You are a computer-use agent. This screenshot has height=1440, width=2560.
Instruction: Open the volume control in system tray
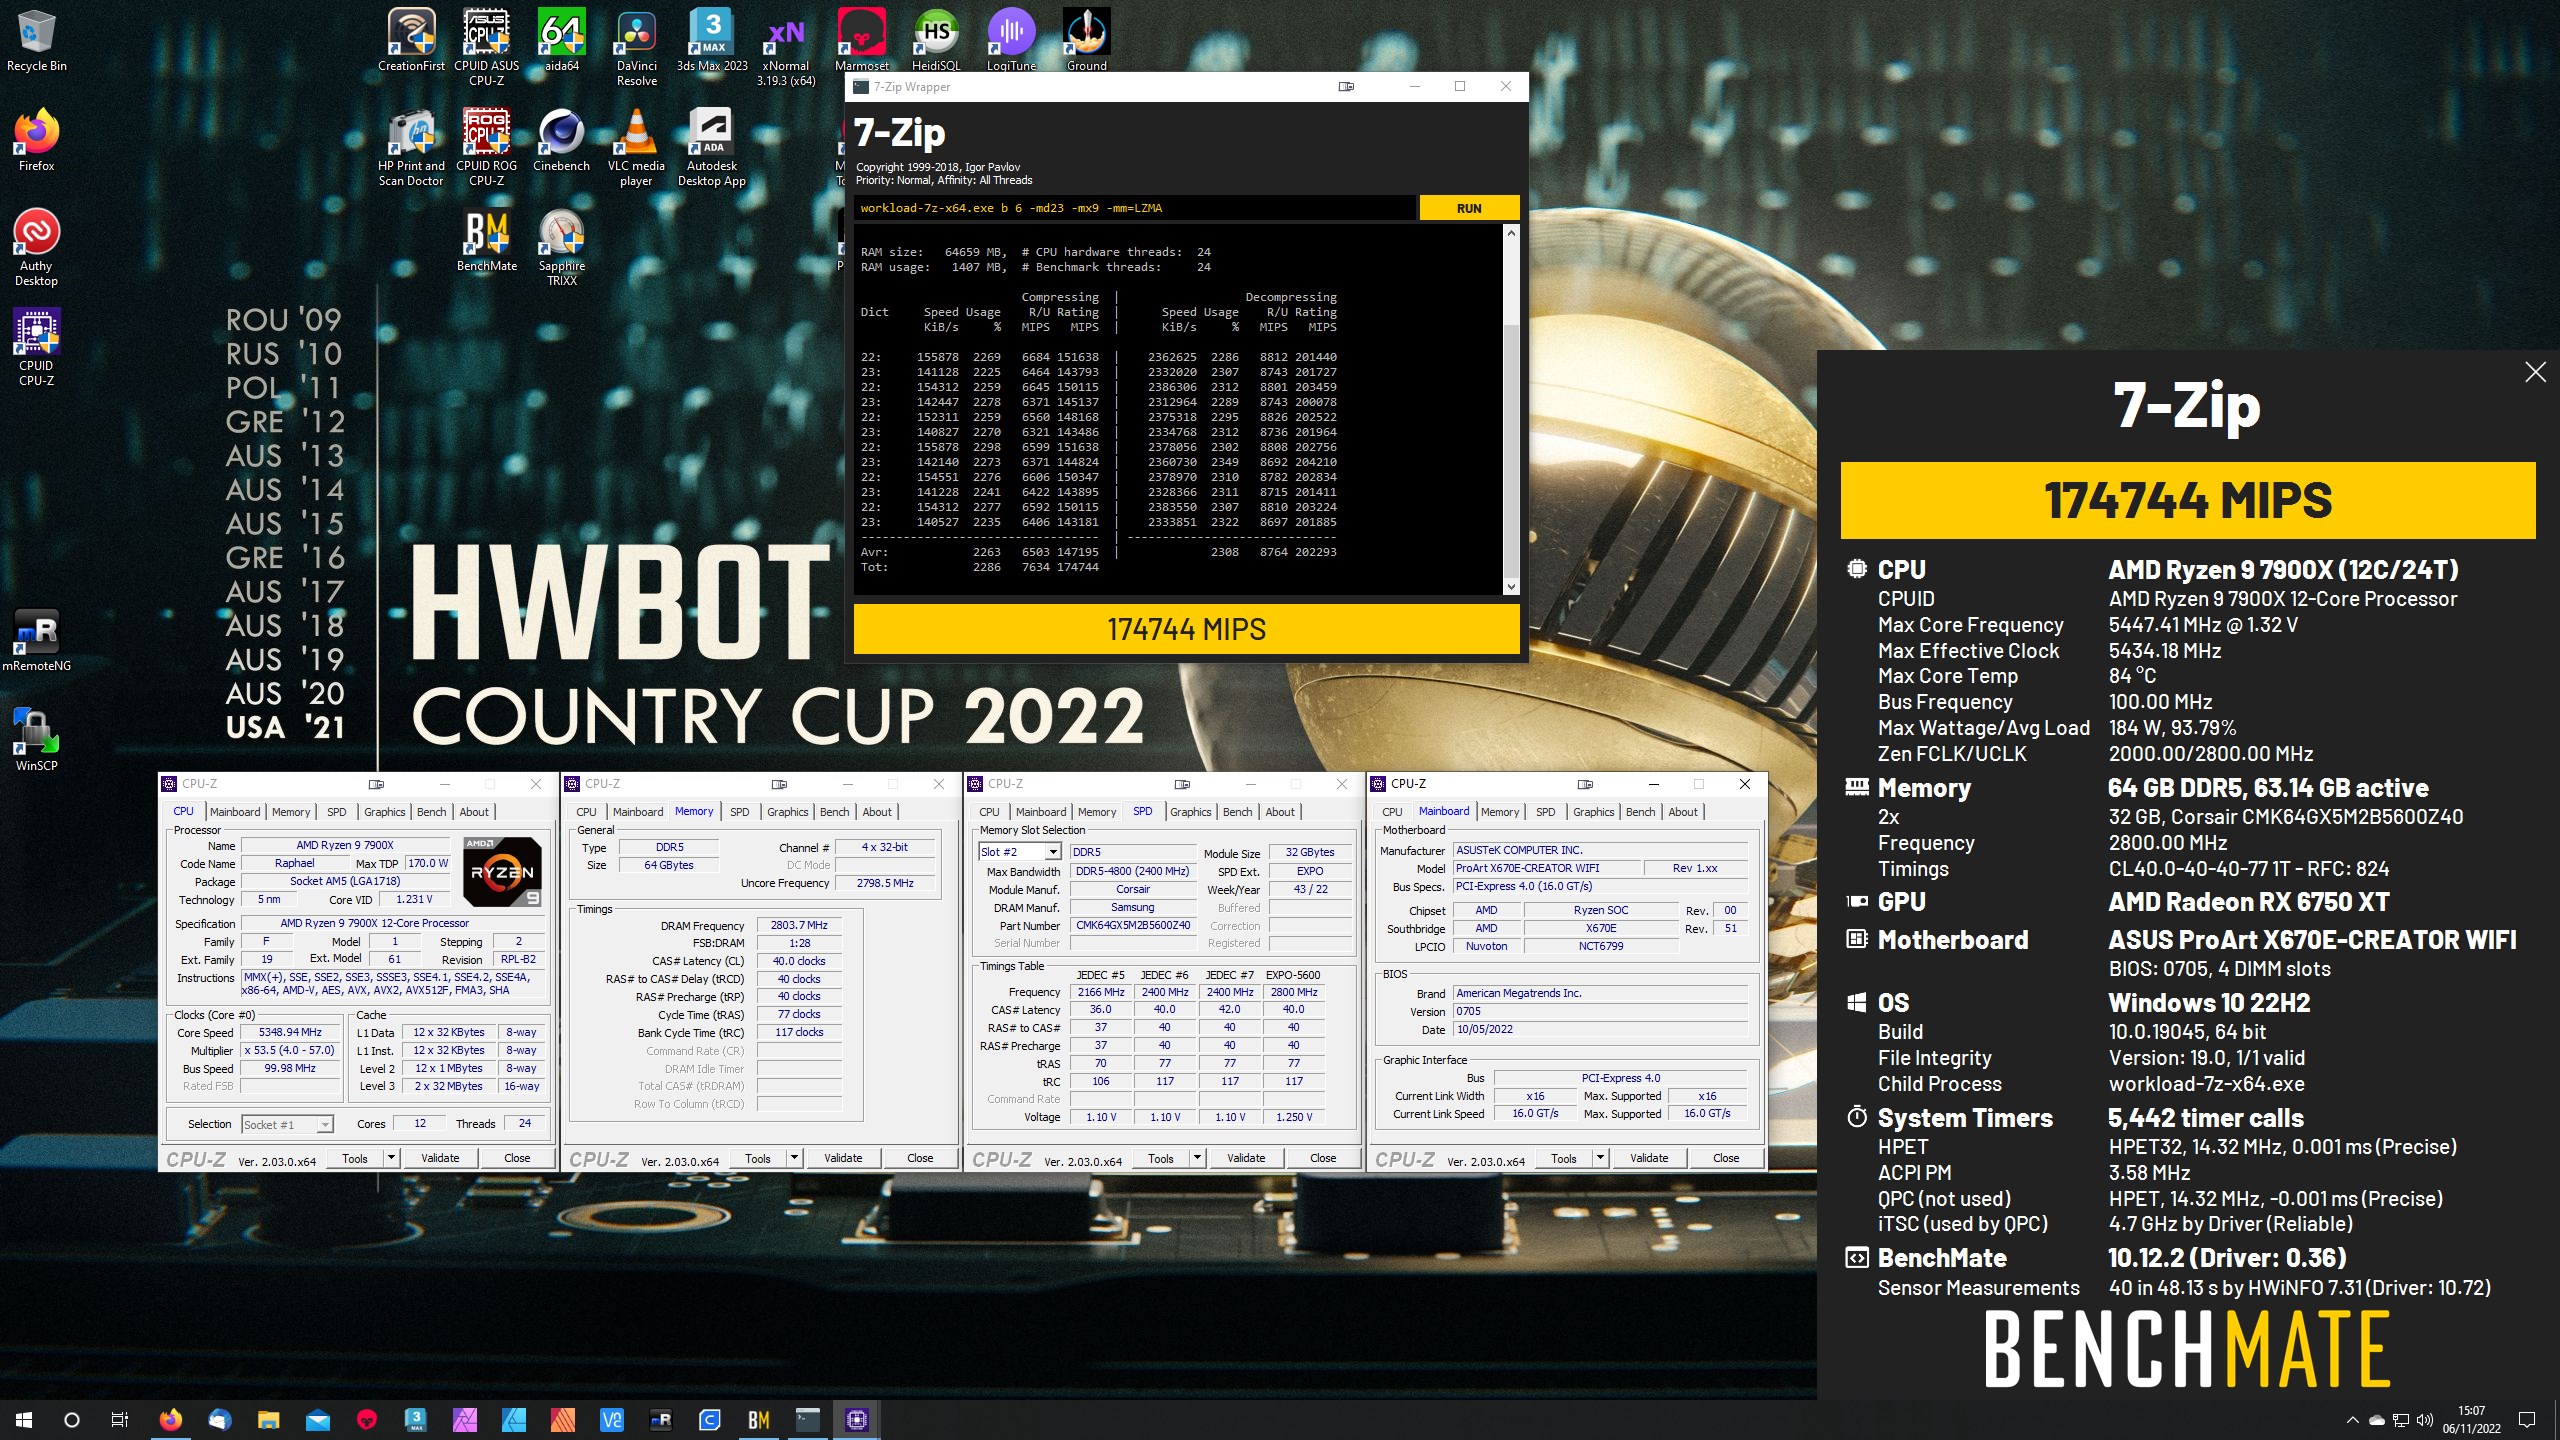pos(2425,1420)
